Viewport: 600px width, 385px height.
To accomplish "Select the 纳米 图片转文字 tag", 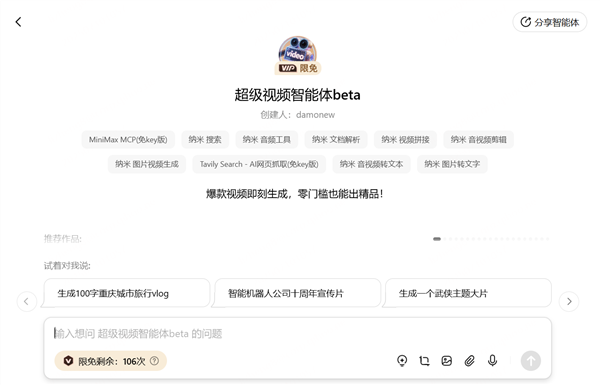I will pos(452,164).
